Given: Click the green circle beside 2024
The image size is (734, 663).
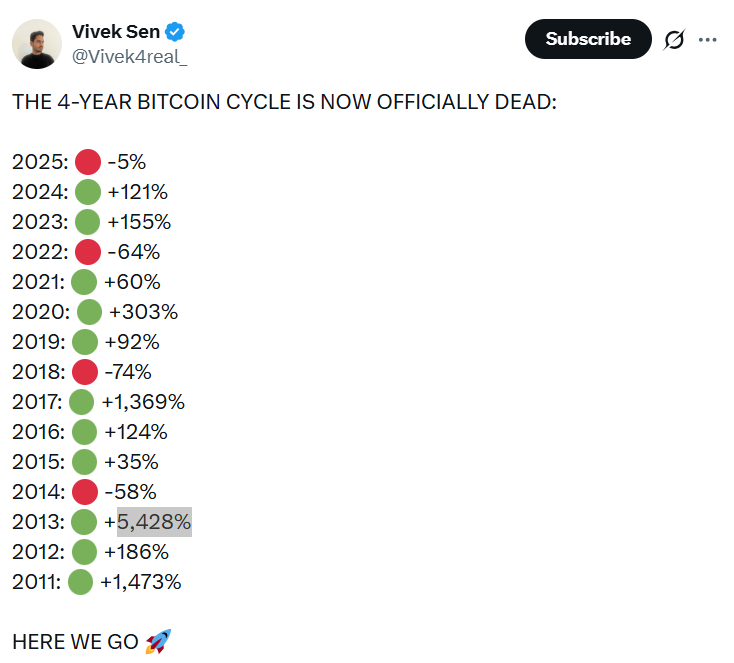Looking at the screenshot, I should 88,192.
